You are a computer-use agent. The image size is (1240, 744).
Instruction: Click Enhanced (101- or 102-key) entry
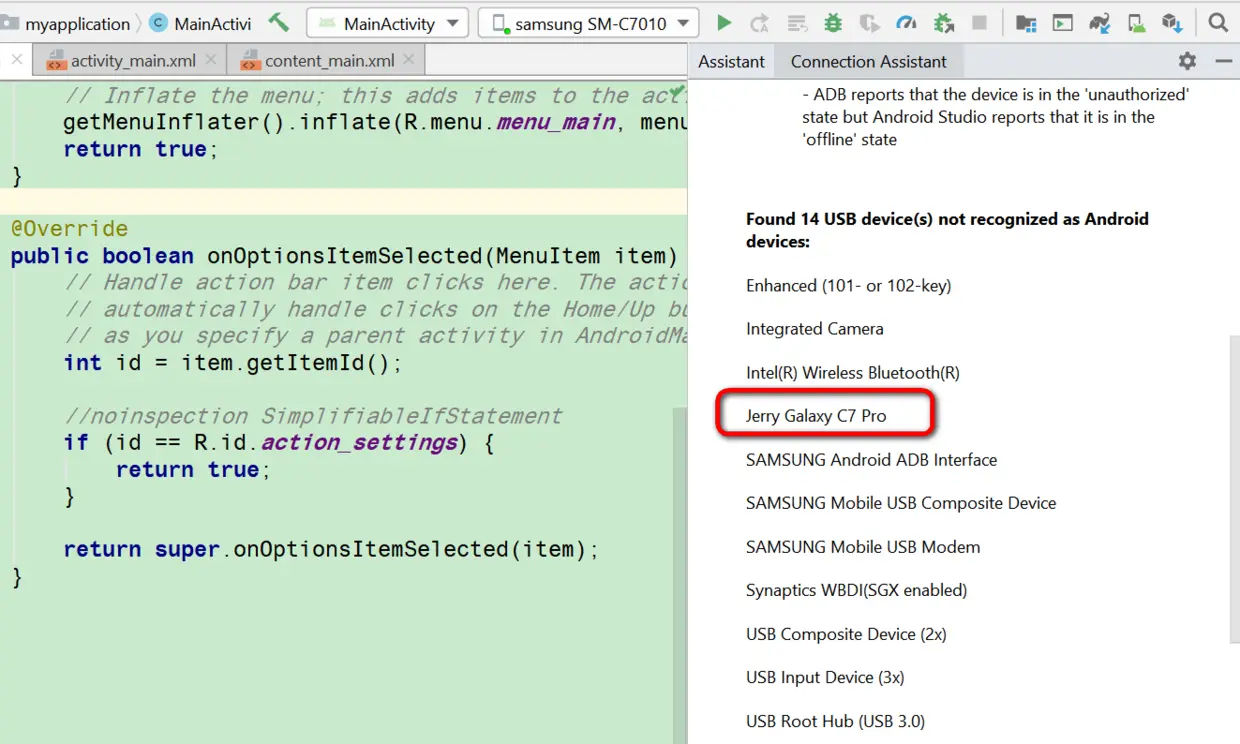coord(848,286)
